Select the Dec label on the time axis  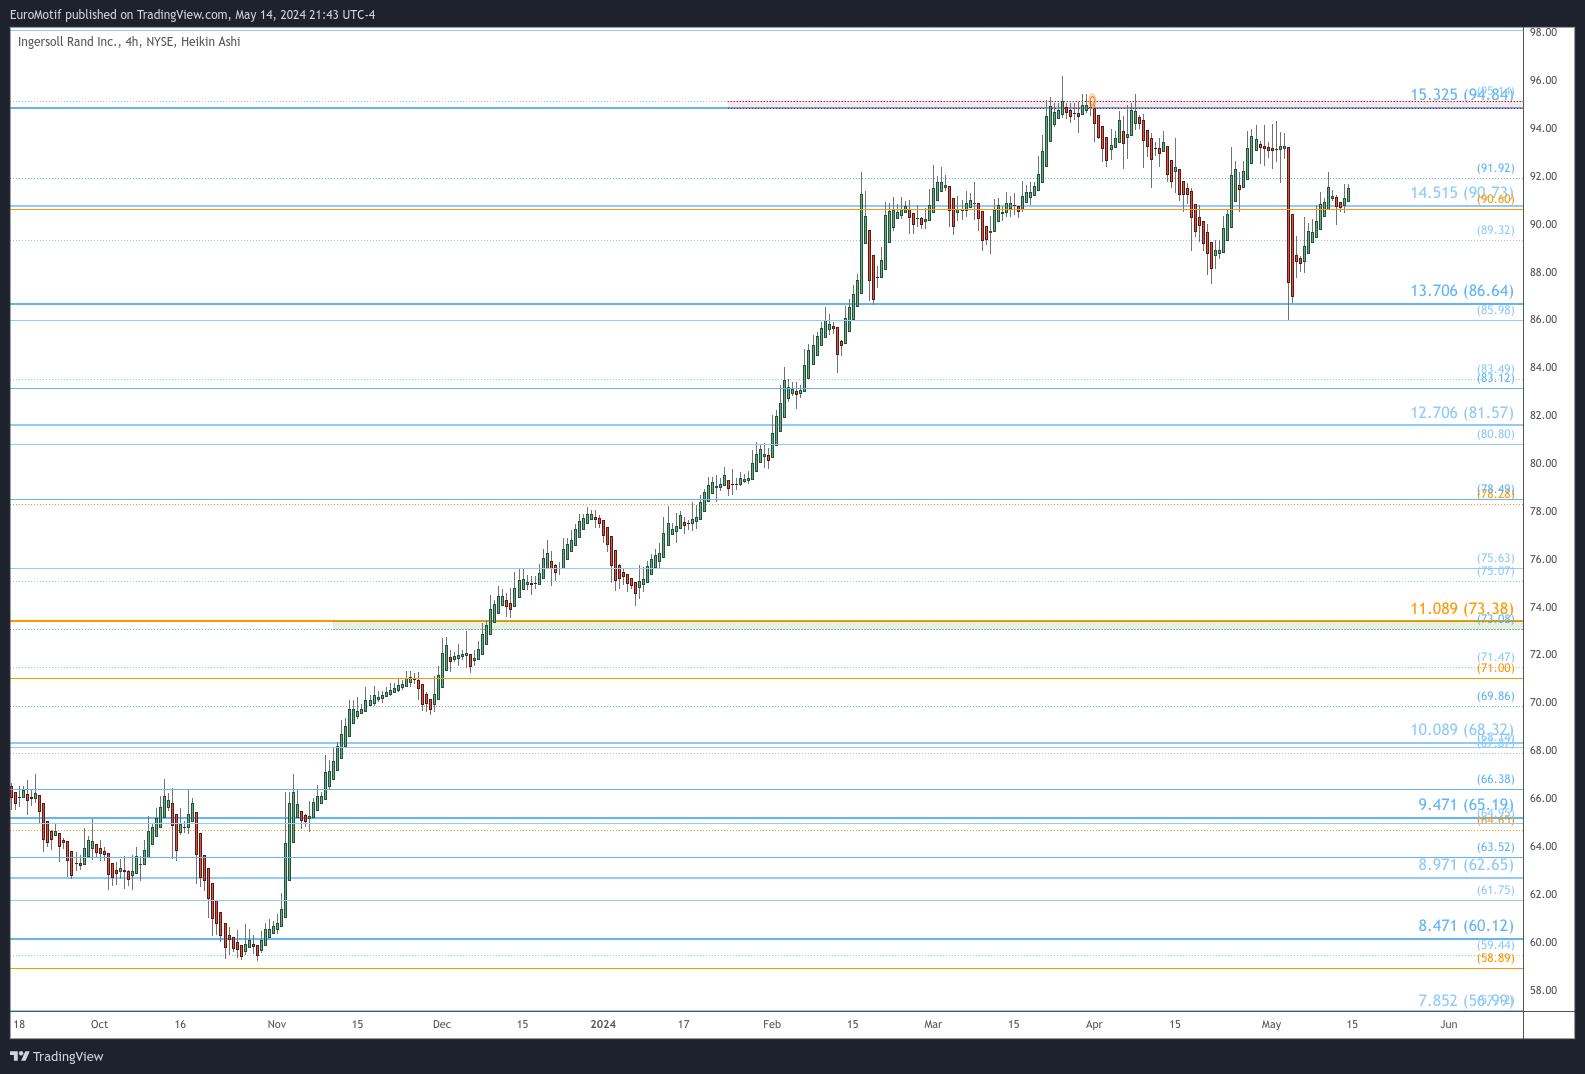coord(442,1024)
